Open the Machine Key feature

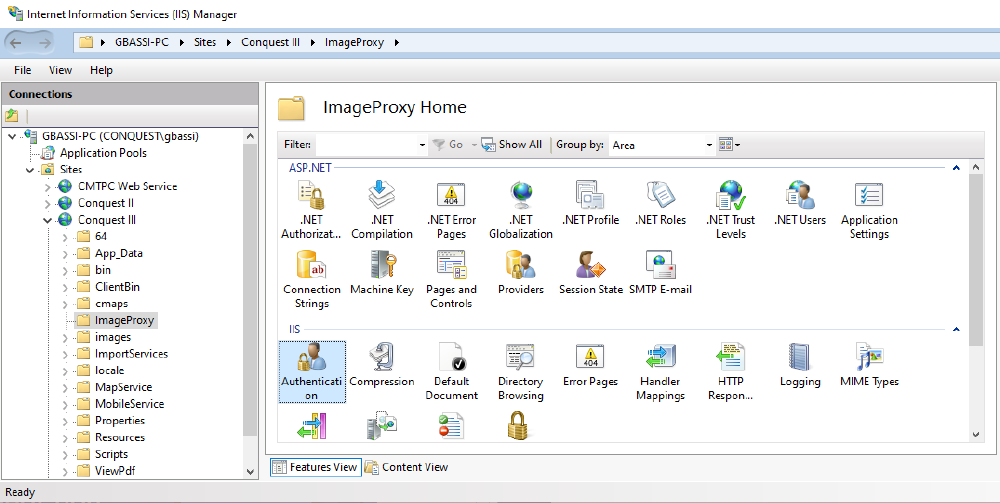(381, 273)
